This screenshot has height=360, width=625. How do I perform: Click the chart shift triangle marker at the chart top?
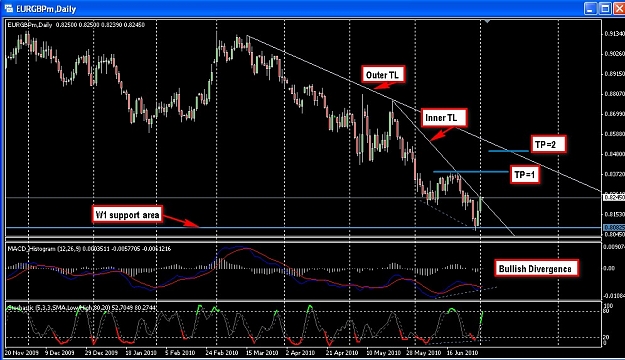point(487,22)
